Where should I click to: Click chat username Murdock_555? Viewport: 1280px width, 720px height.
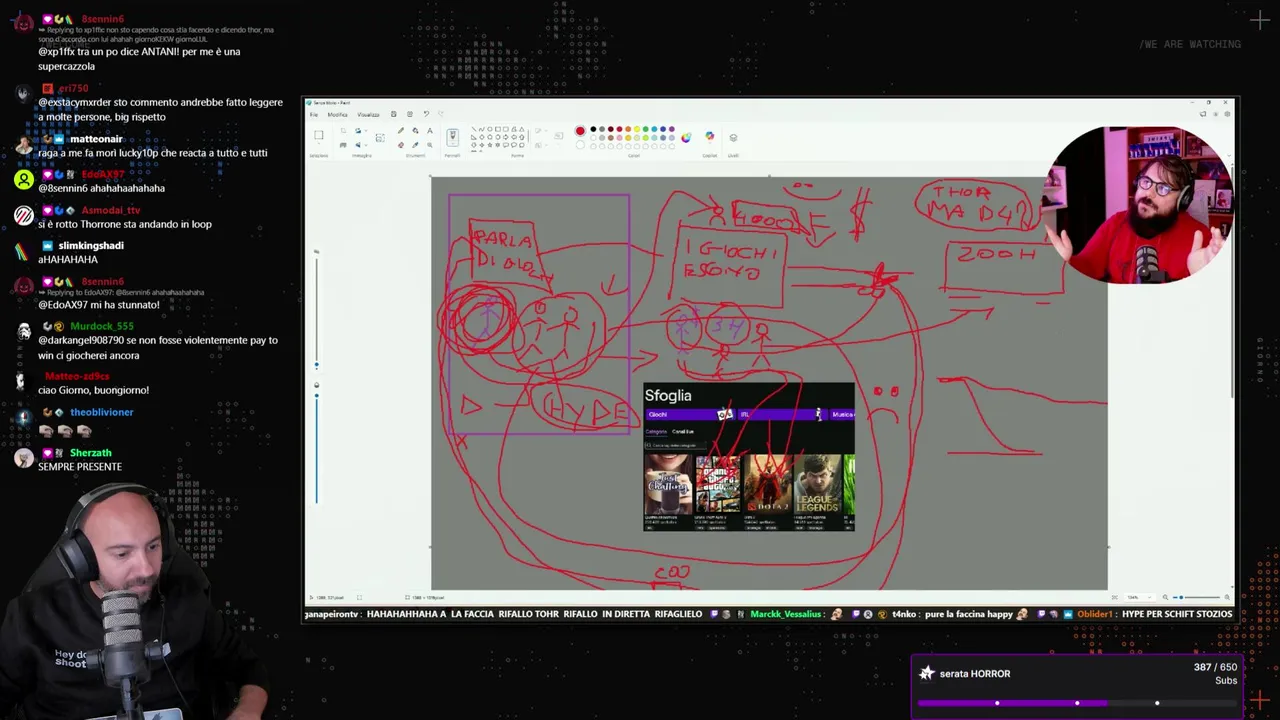click(x=101, y=326)
